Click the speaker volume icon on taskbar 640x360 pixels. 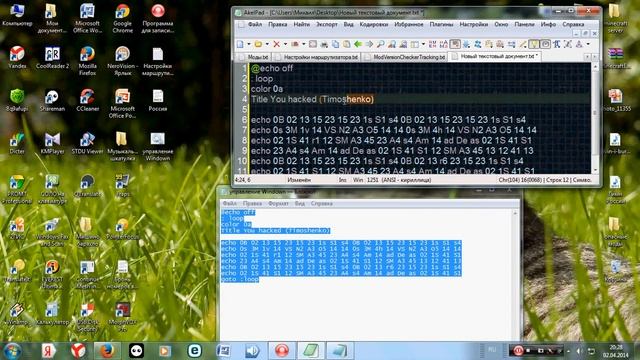[252, 351]
